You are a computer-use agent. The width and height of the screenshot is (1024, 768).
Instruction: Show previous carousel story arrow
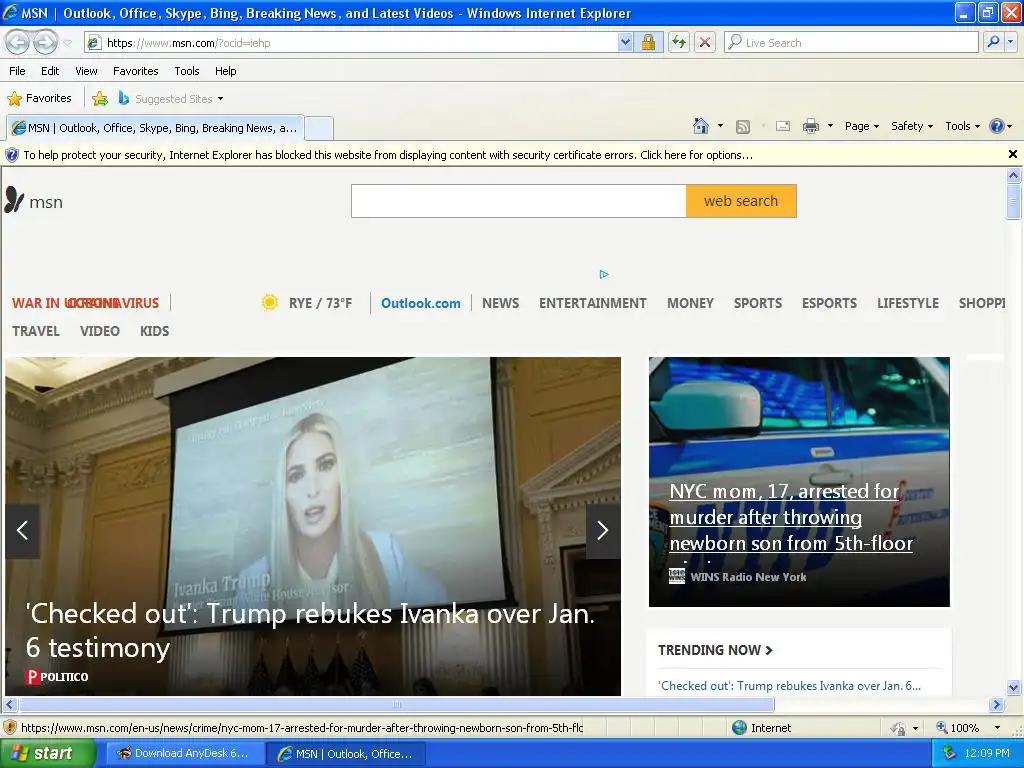[23, 530]
